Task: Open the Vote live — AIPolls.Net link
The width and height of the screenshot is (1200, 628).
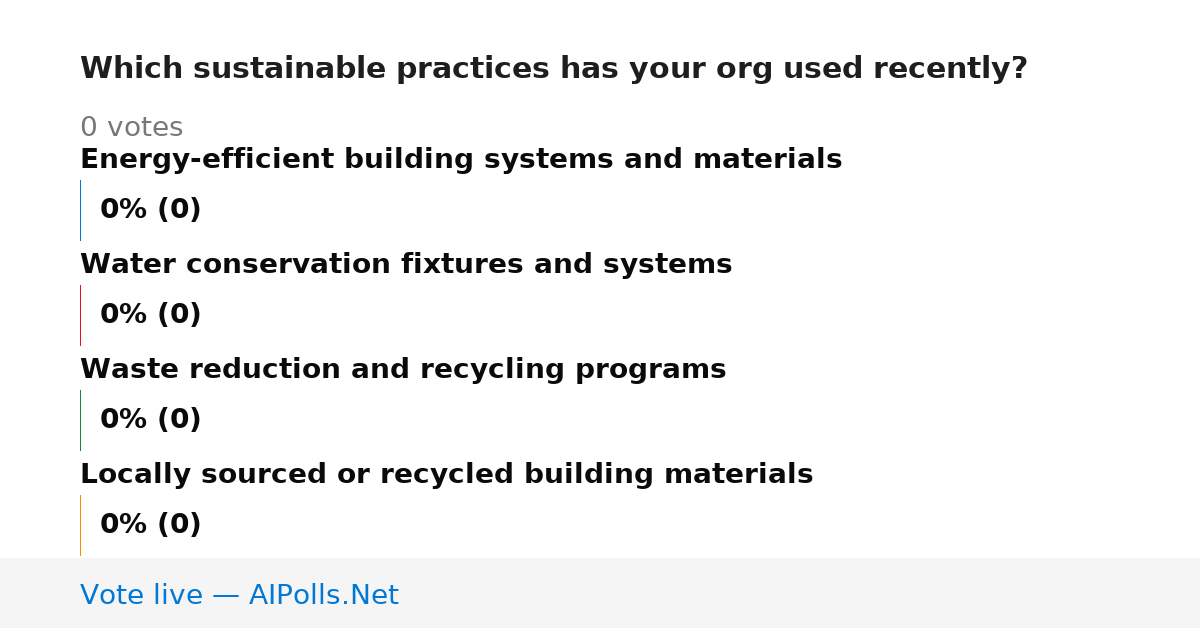Action: [x=239, y=595]
